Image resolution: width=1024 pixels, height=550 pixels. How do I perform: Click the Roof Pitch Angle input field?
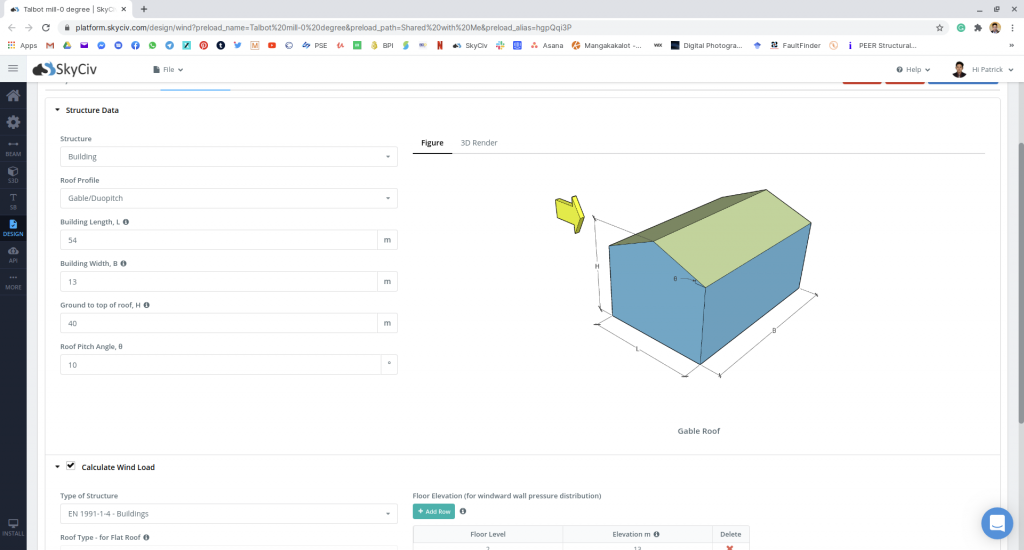coord(219,365)
